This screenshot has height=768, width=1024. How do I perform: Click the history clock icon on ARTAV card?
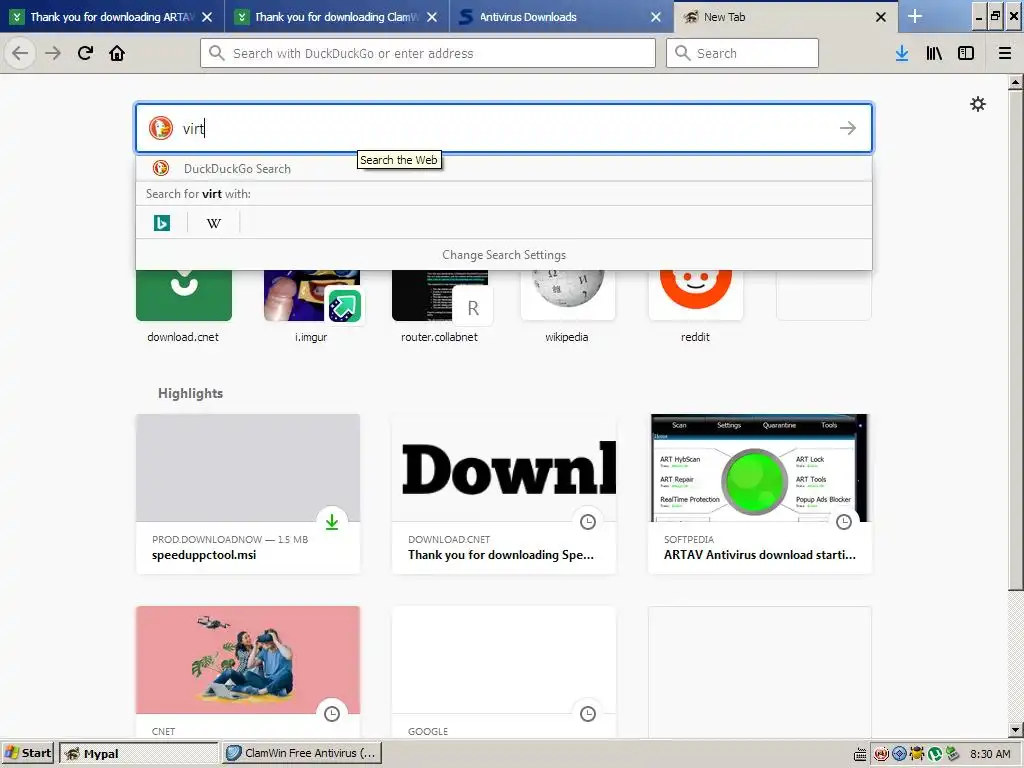click(844, 522)
